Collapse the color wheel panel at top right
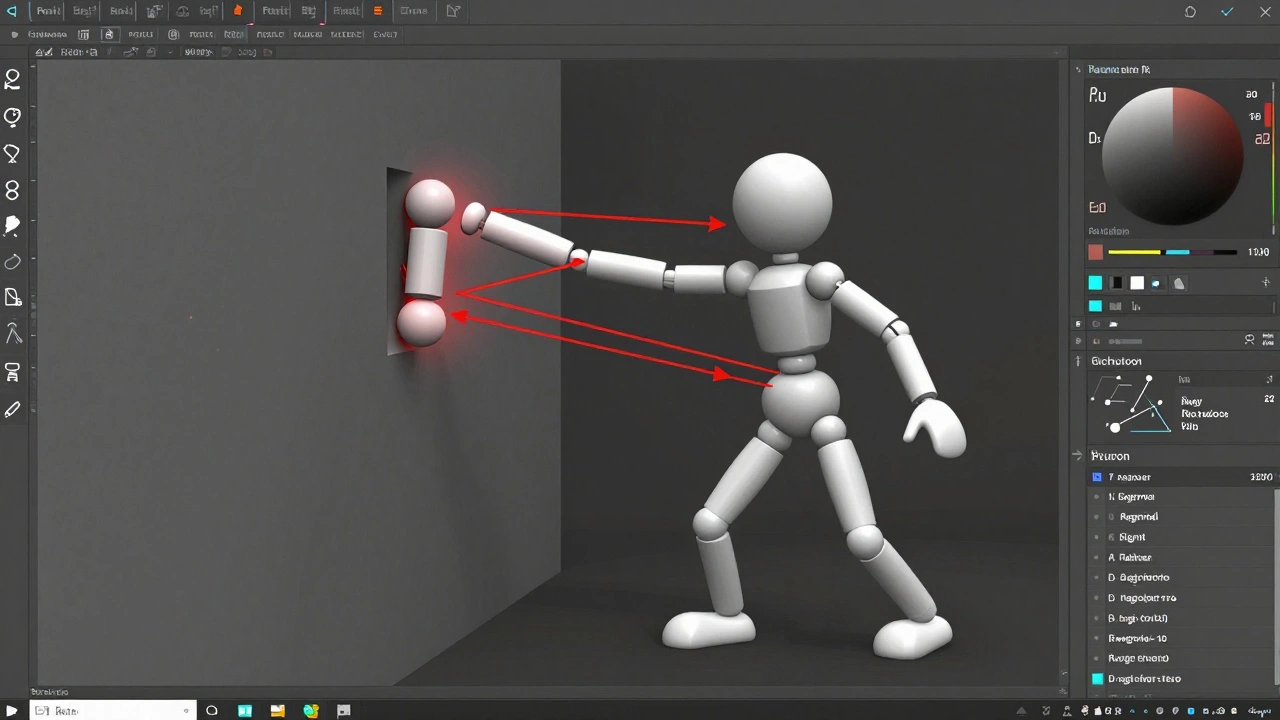The height and width of the screenshot is (720, 1280). coord(1079,70)
